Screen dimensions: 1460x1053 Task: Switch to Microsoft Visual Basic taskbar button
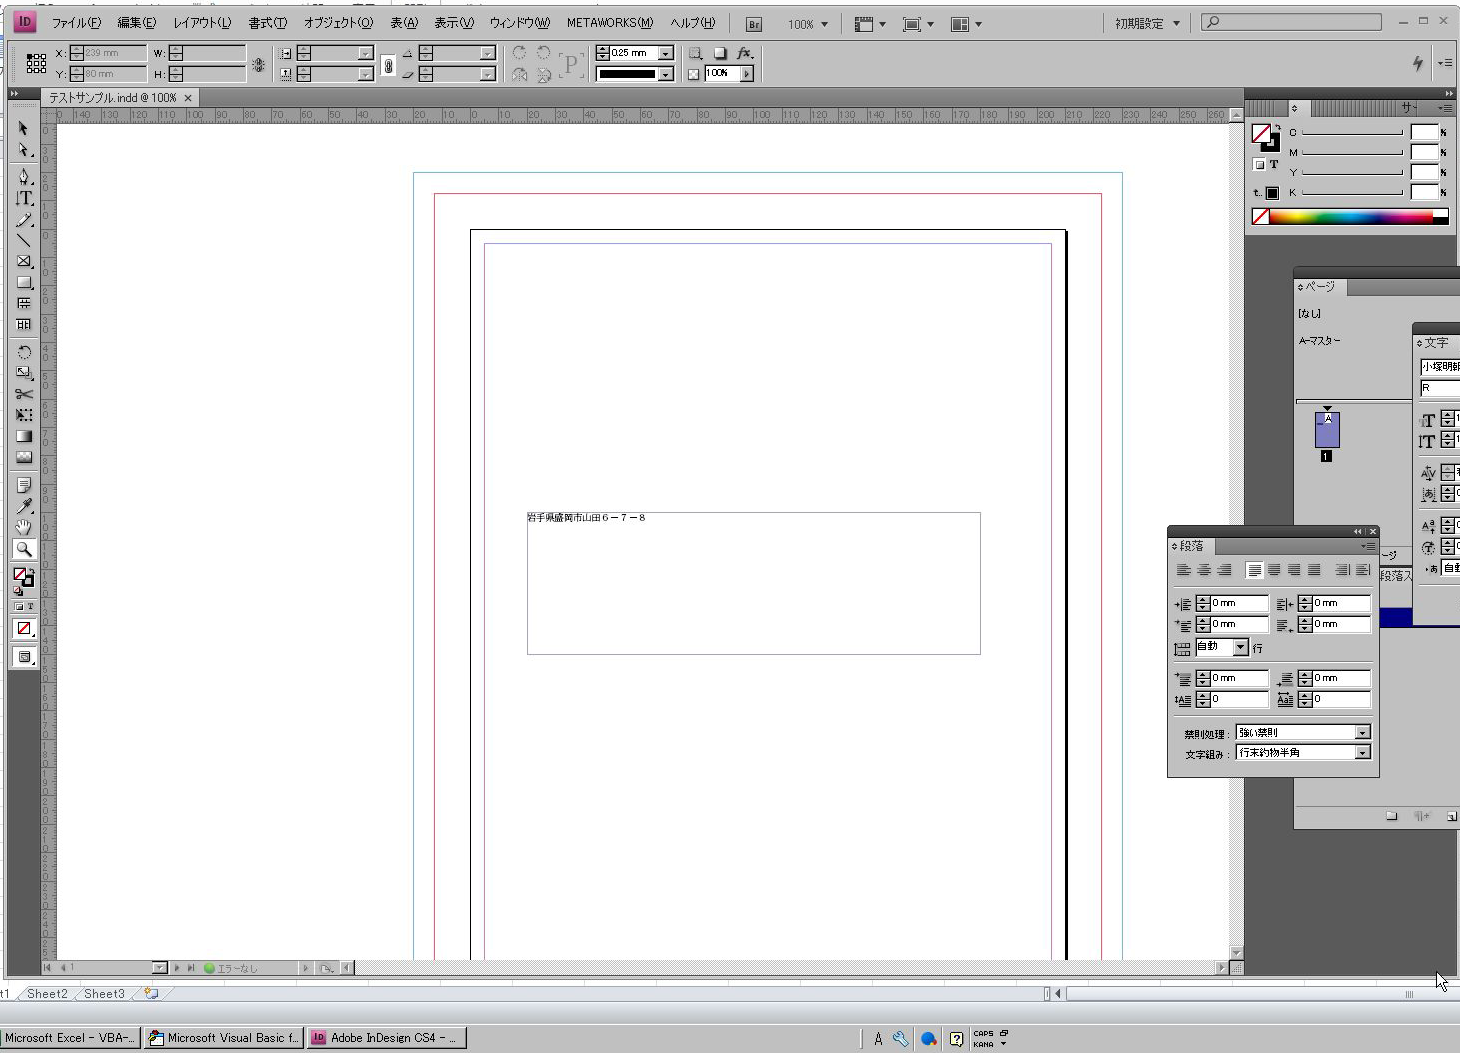pyautogui.click(x=225, y=1038)
